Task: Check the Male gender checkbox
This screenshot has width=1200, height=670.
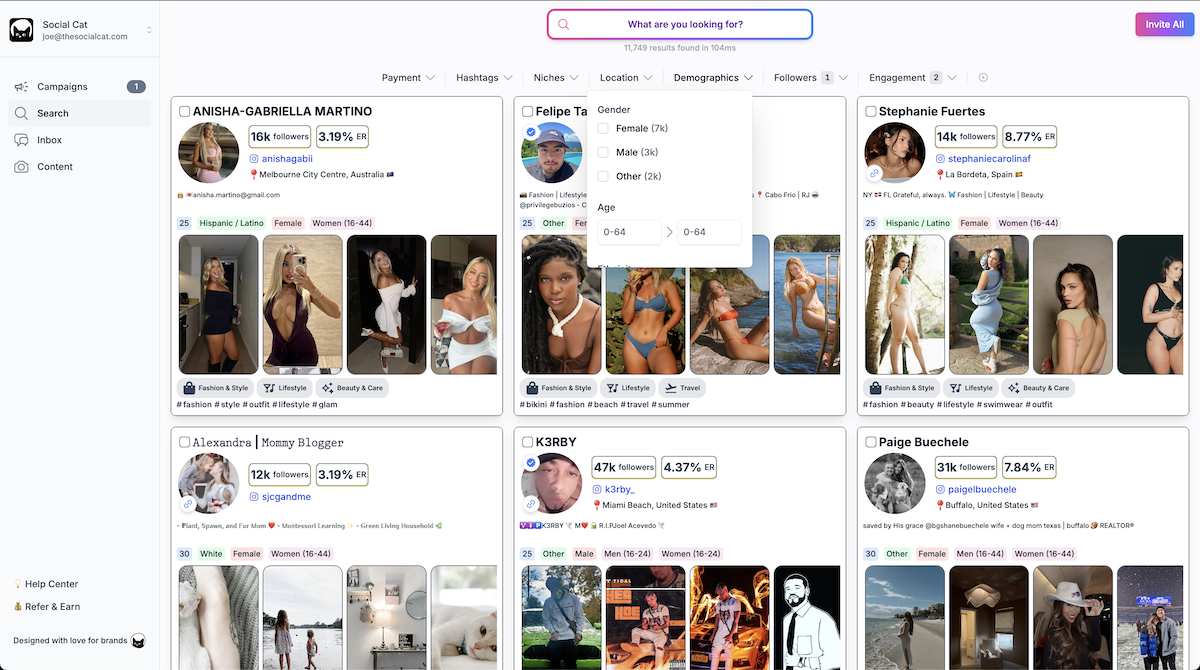Action: [603, 152]
